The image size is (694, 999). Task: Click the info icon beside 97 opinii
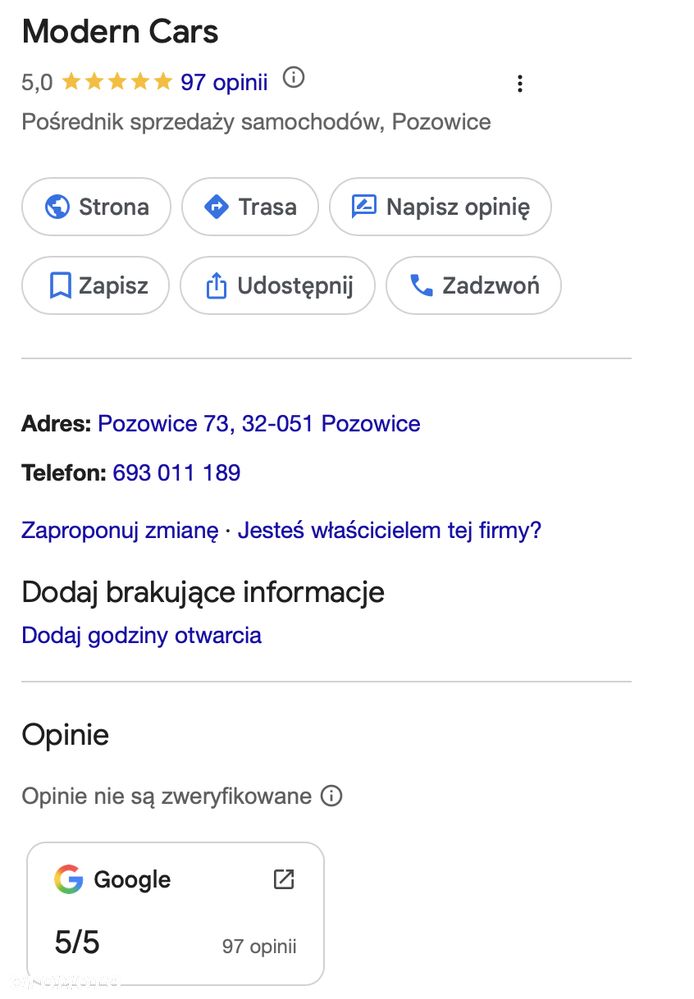tap(293, 78)
